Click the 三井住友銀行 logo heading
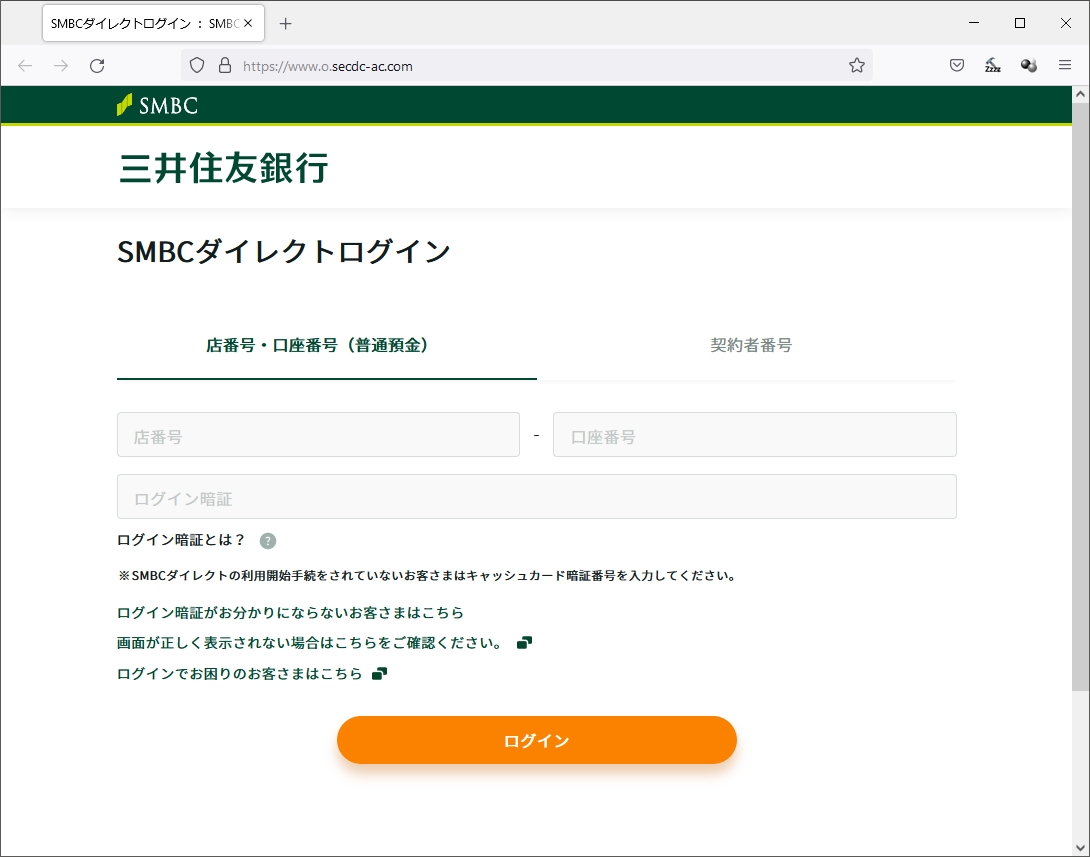The image size is (1090, 857). coord(223,168)
